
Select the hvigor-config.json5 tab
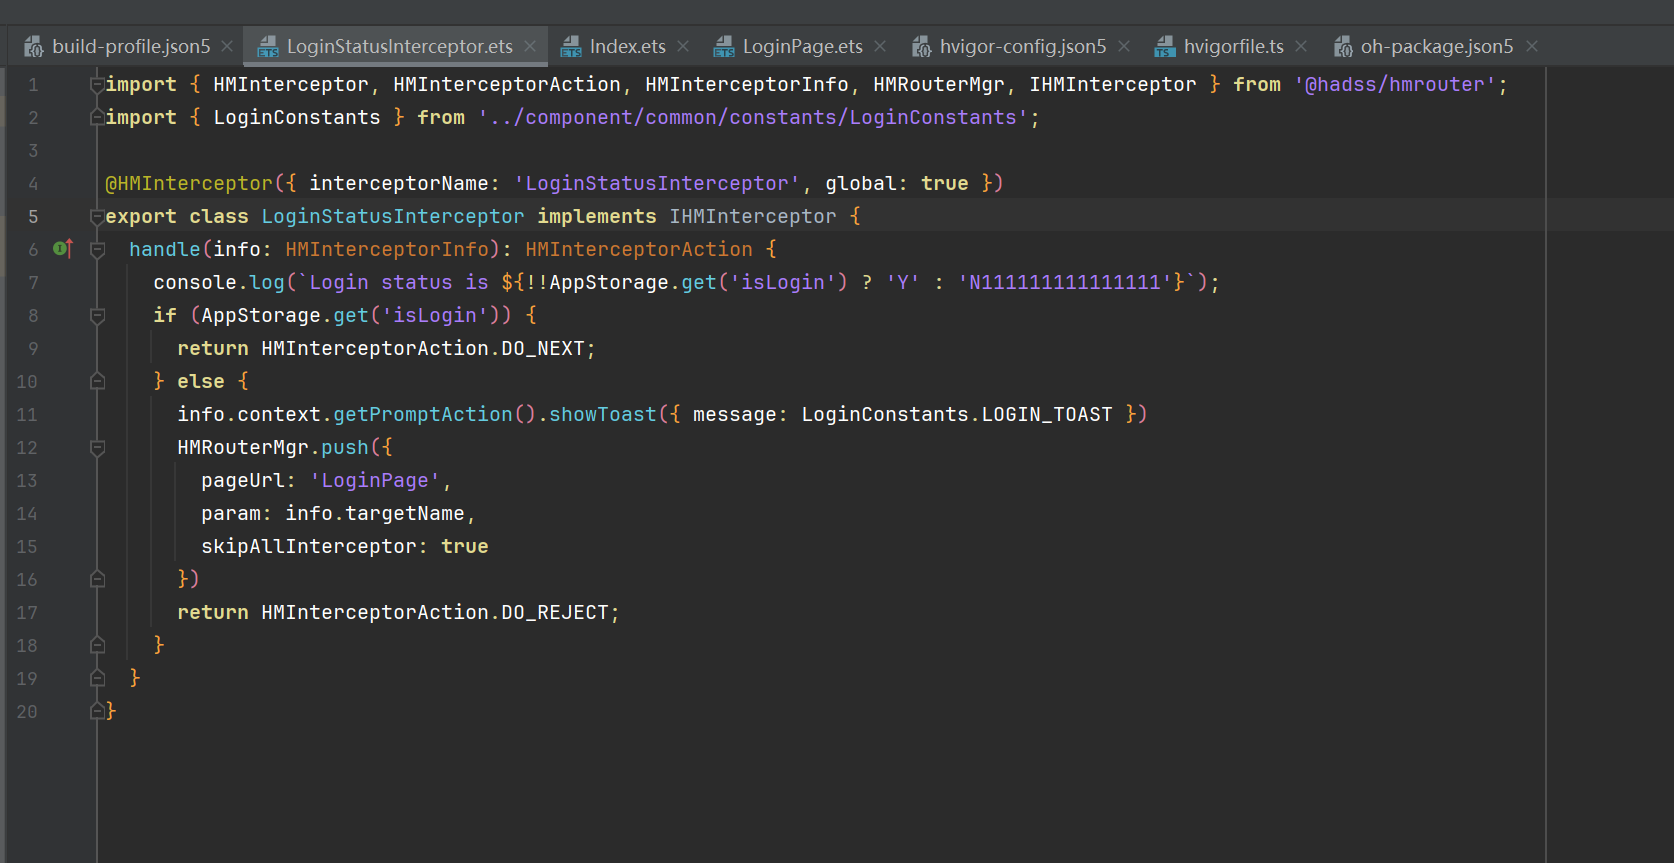pyautogui.click(x=1023, y=46)
